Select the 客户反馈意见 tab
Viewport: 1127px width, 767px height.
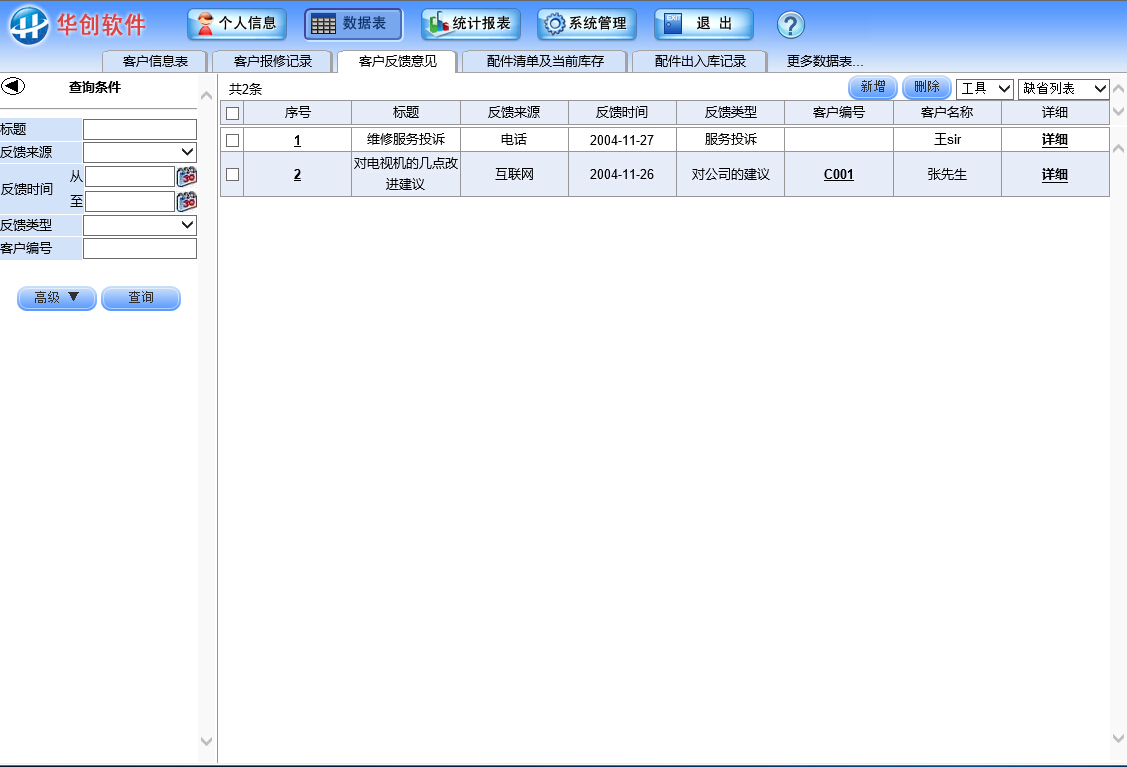pyautogui.click(x=397, y=61)
